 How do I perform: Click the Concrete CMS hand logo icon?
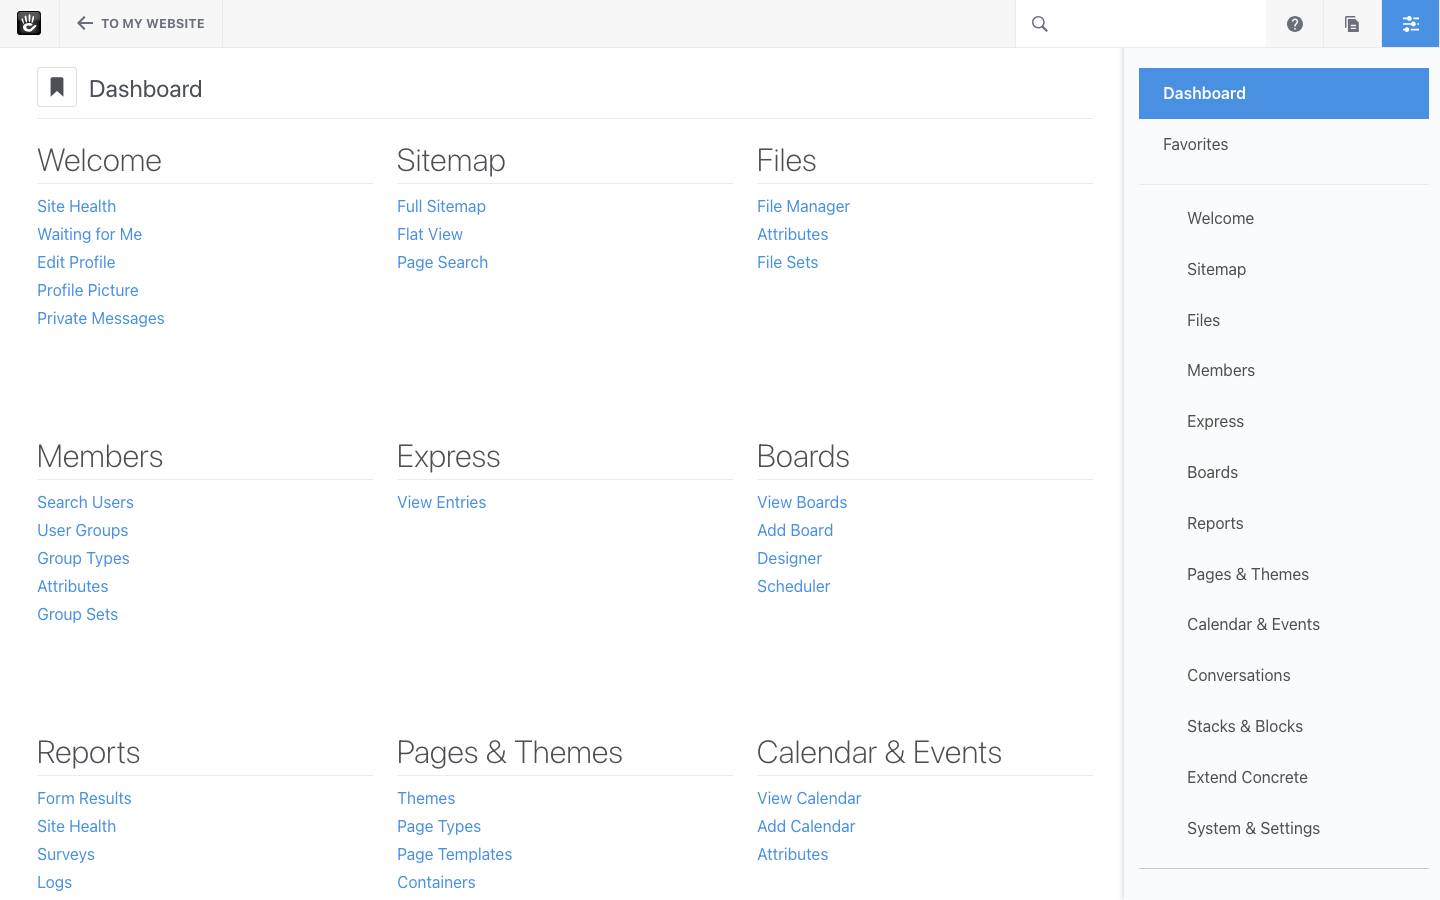click(x=29, y=23)
